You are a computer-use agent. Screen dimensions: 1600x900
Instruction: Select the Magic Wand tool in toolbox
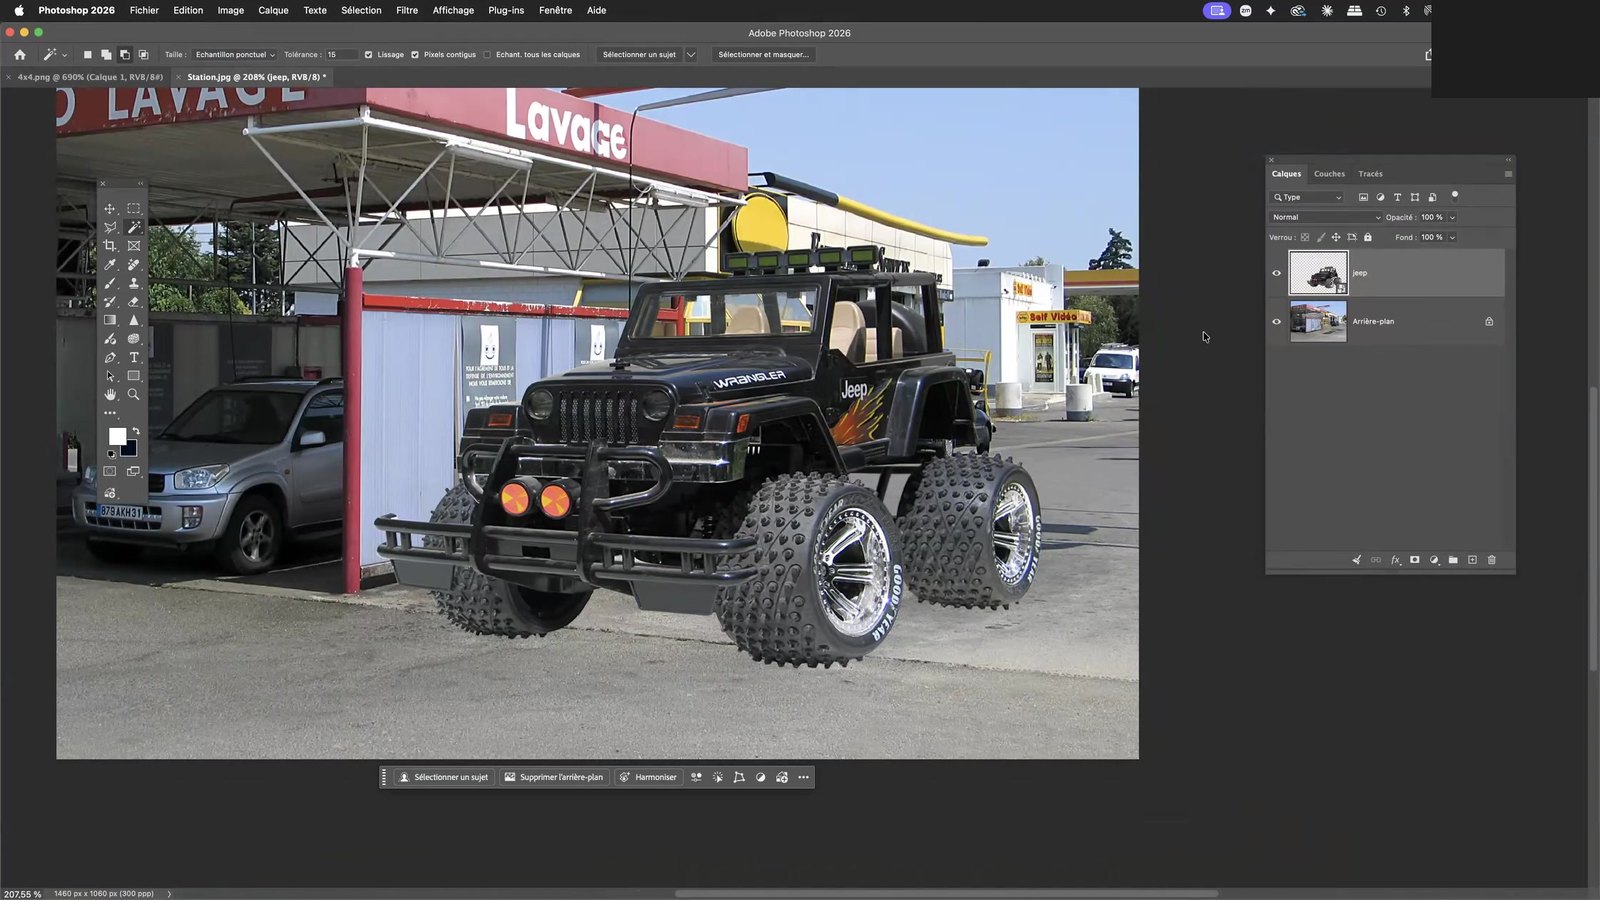pyautogui.click(x=134, y=228)
